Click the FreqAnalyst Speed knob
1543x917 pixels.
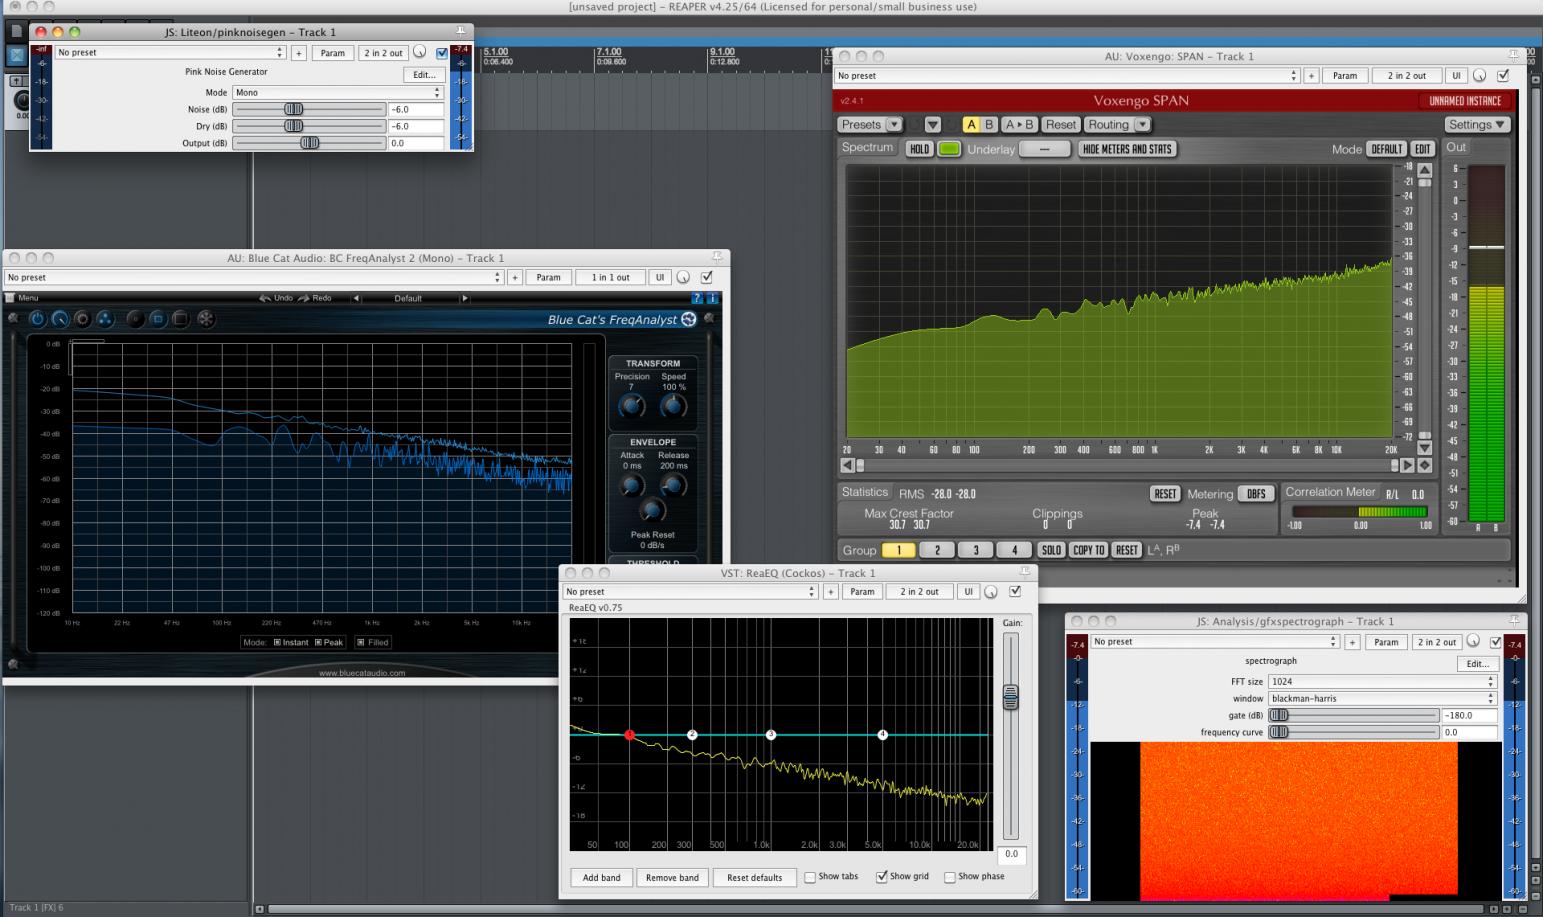673,406
